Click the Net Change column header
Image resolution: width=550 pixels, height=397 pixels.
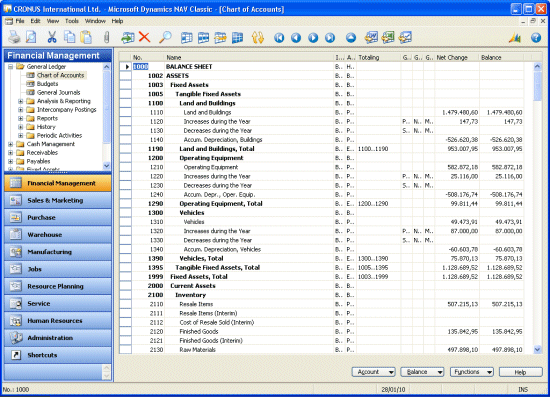coord(457,57)
